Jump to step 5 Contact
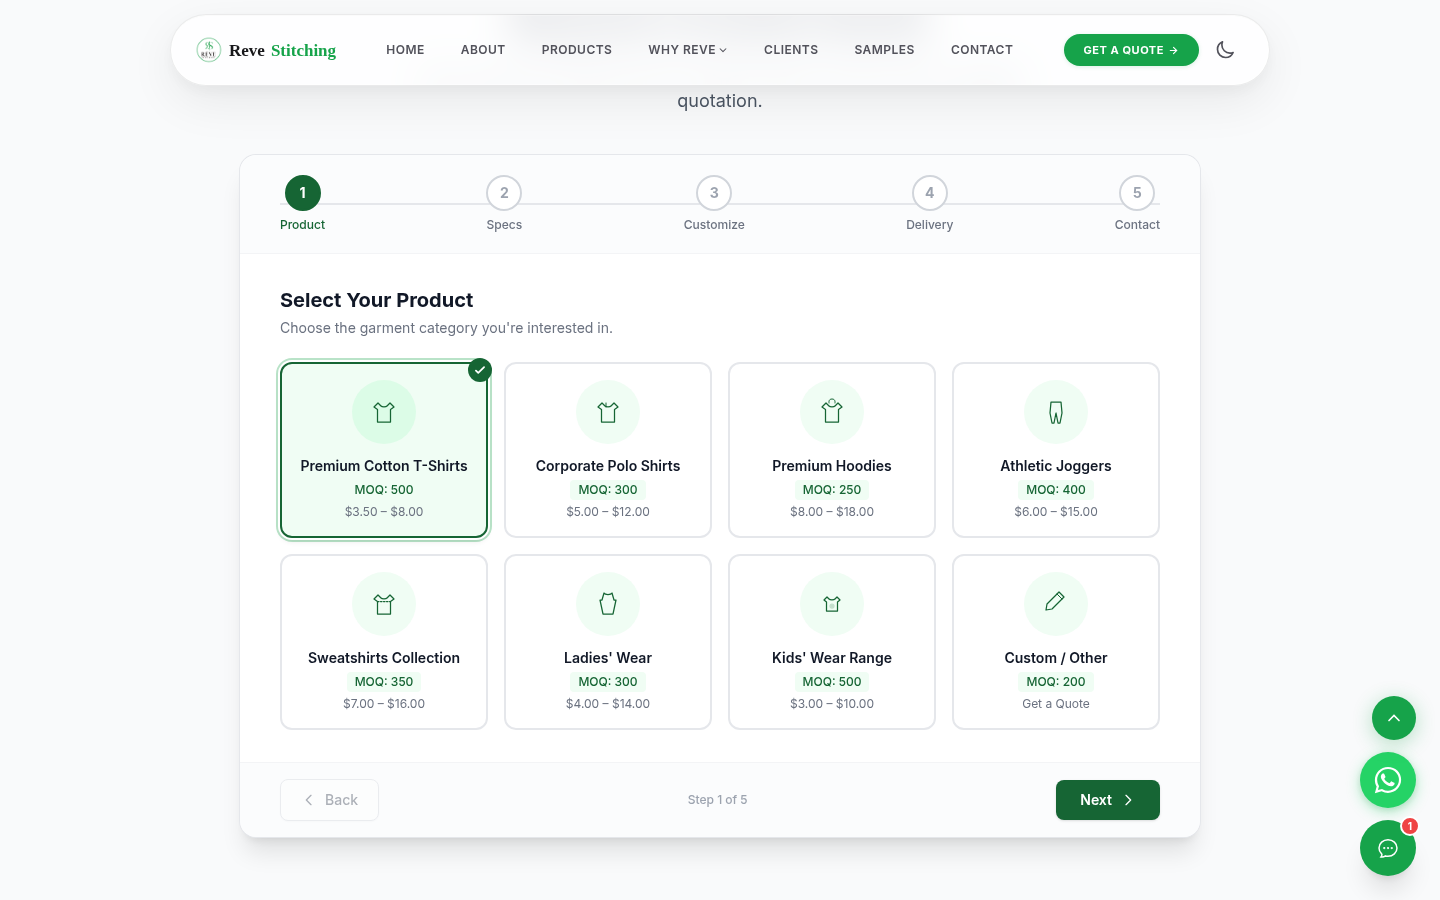1440x900 pixels. point(1137,203)
